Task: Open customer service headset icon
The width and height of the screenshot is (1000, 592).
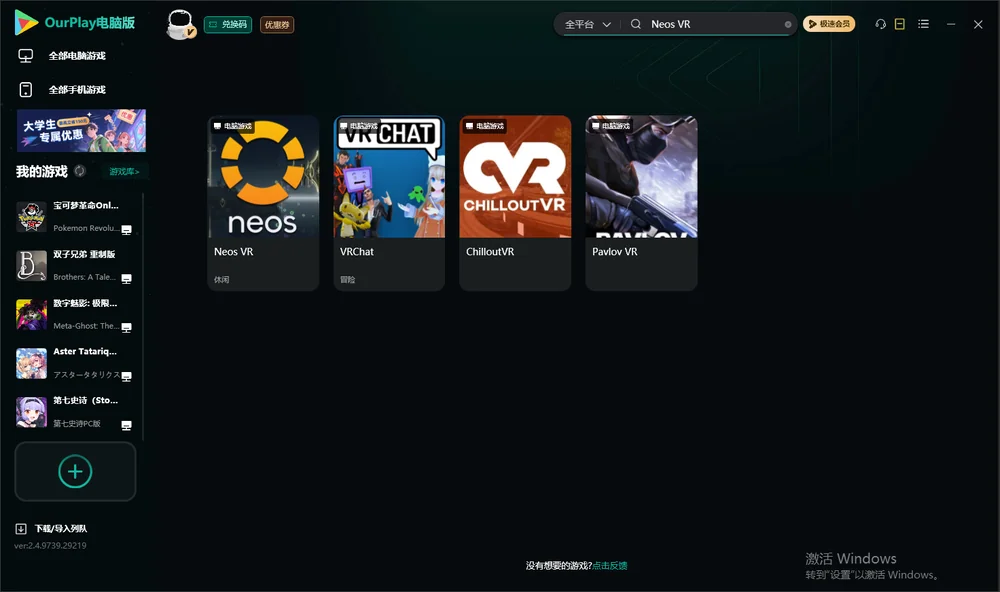Action: pos(881,24)
